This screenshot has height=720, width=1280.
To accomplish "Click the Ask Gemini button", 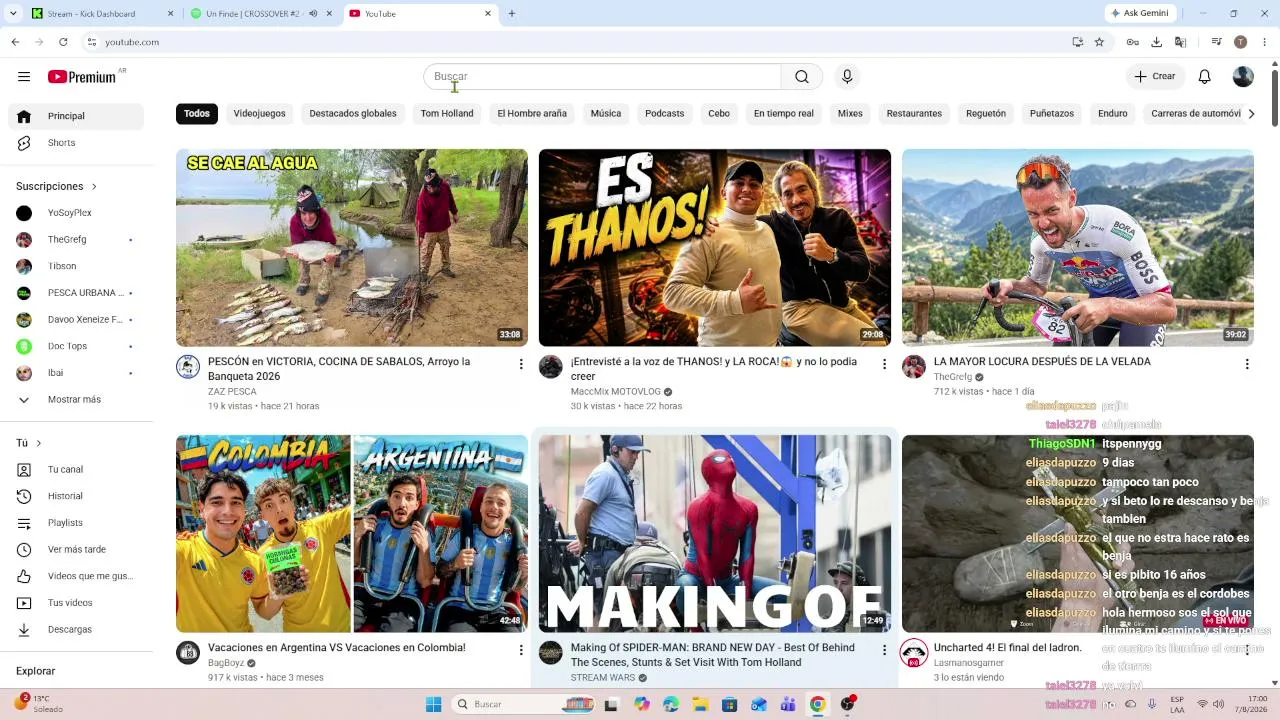I will click(x=1141, y=14).
